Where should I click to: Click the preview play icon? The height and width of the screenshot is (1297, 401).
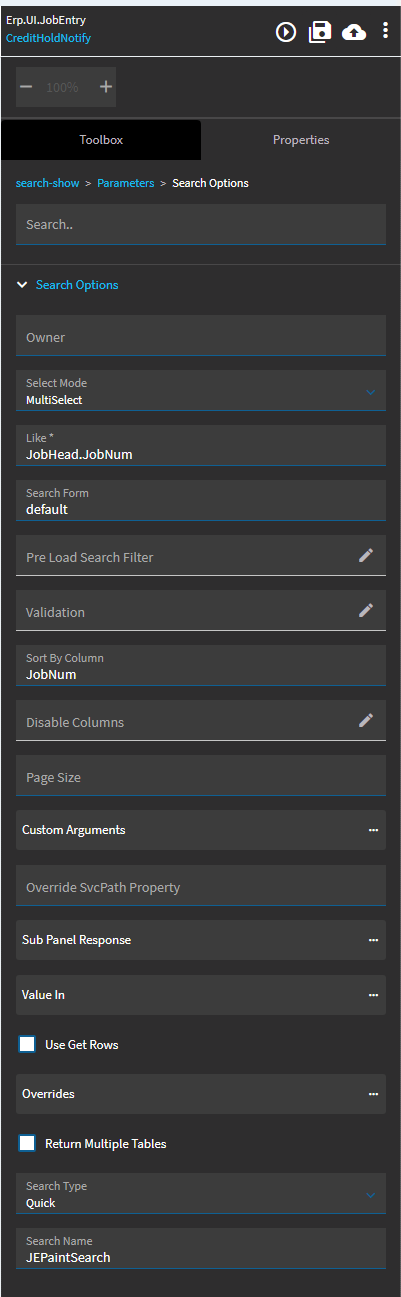pyautogui.click(x=286, y=32)
